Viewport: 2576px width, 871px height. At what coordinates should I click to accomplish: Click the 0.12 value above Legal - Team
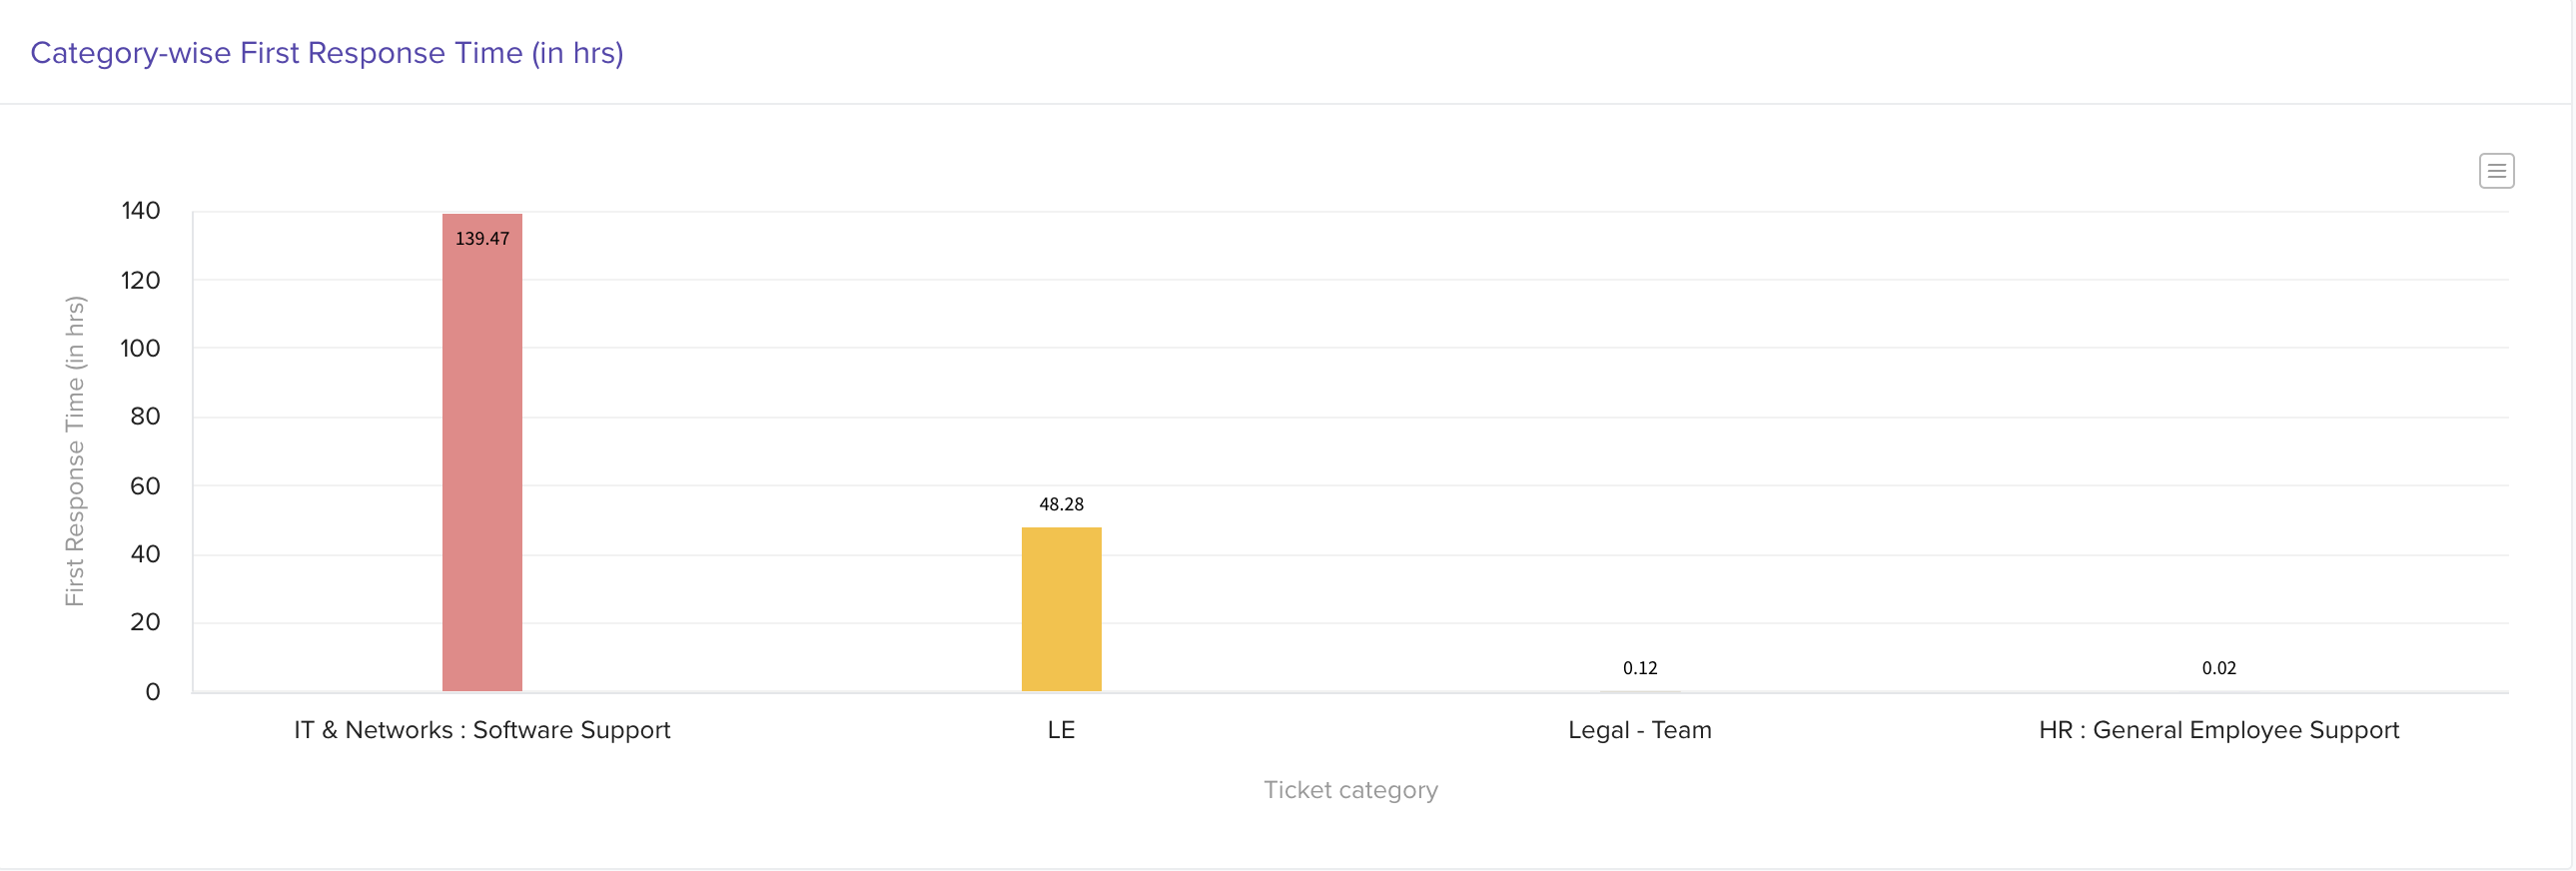[x=1640, y=668]
